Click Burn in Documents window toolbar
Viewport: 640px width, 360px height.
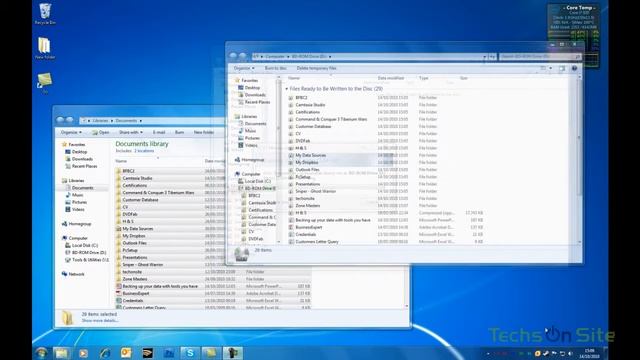point(179,132)
